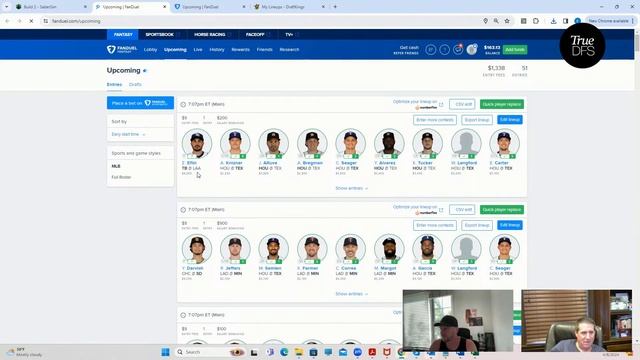Click A. Bregman's player photo
Viewport: 640px width, 360px height.
pos(312,143)
